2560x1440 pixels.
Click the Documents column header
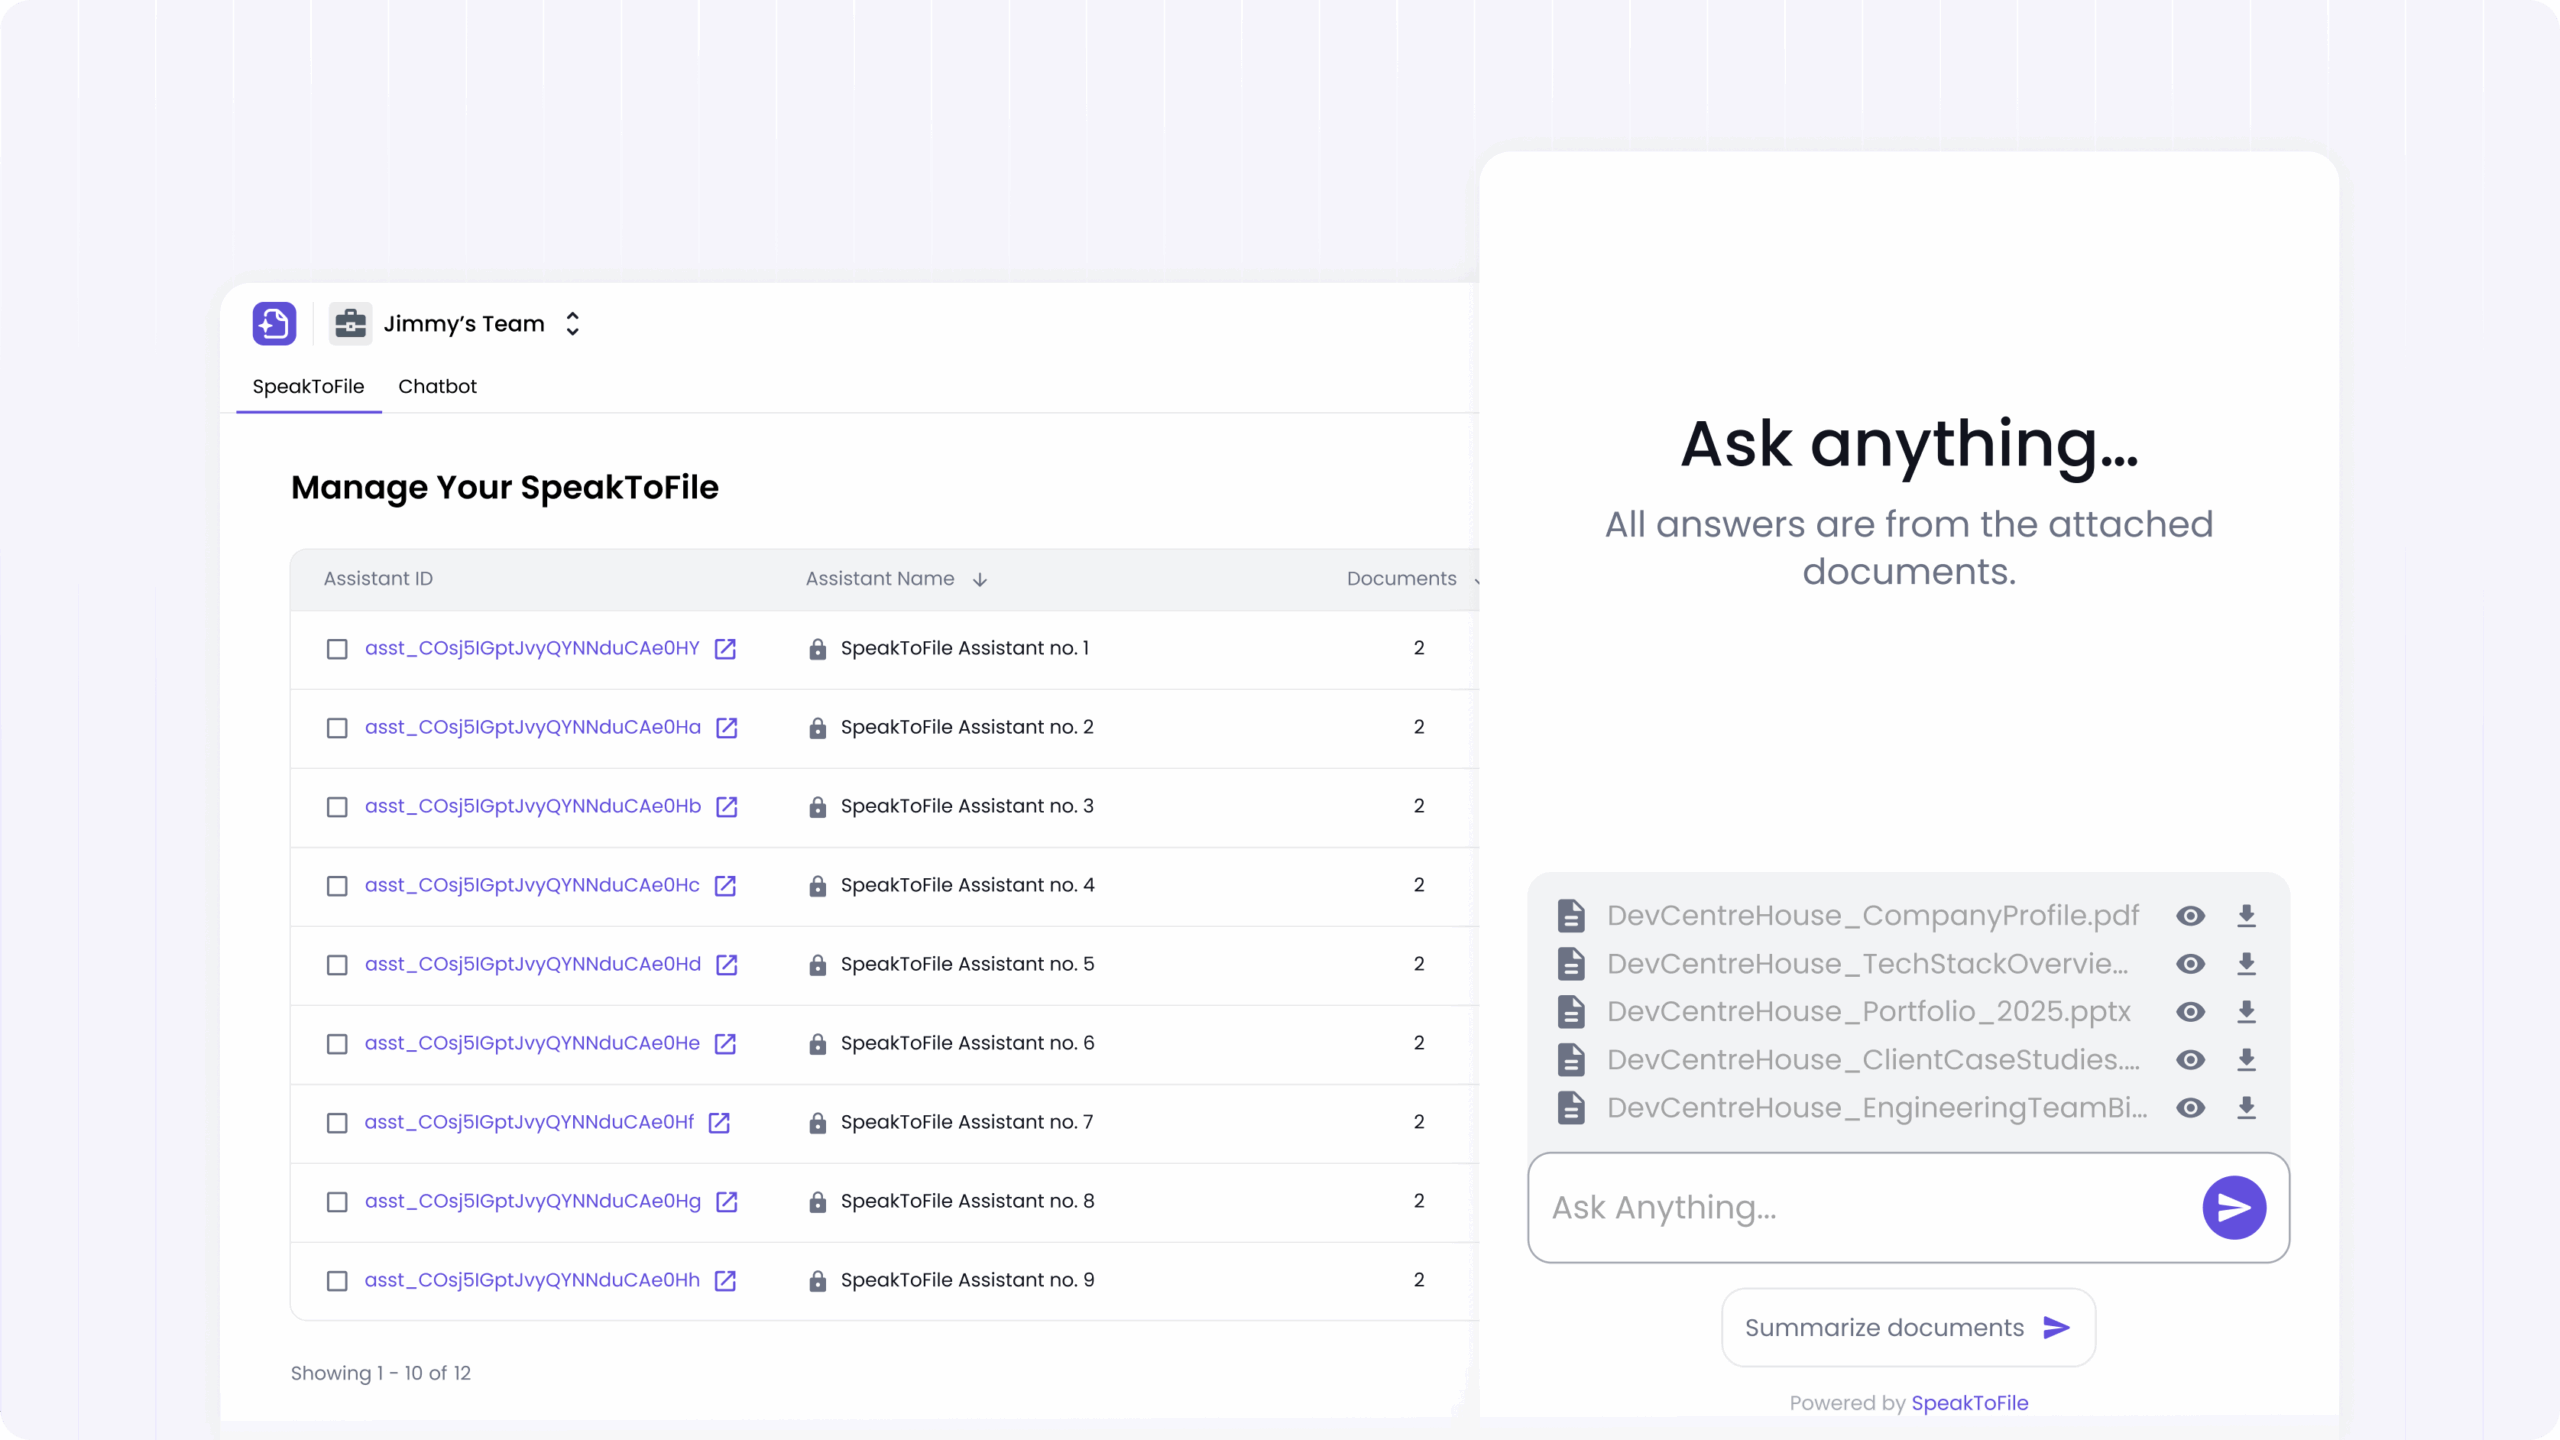(x=1401, y=579)
